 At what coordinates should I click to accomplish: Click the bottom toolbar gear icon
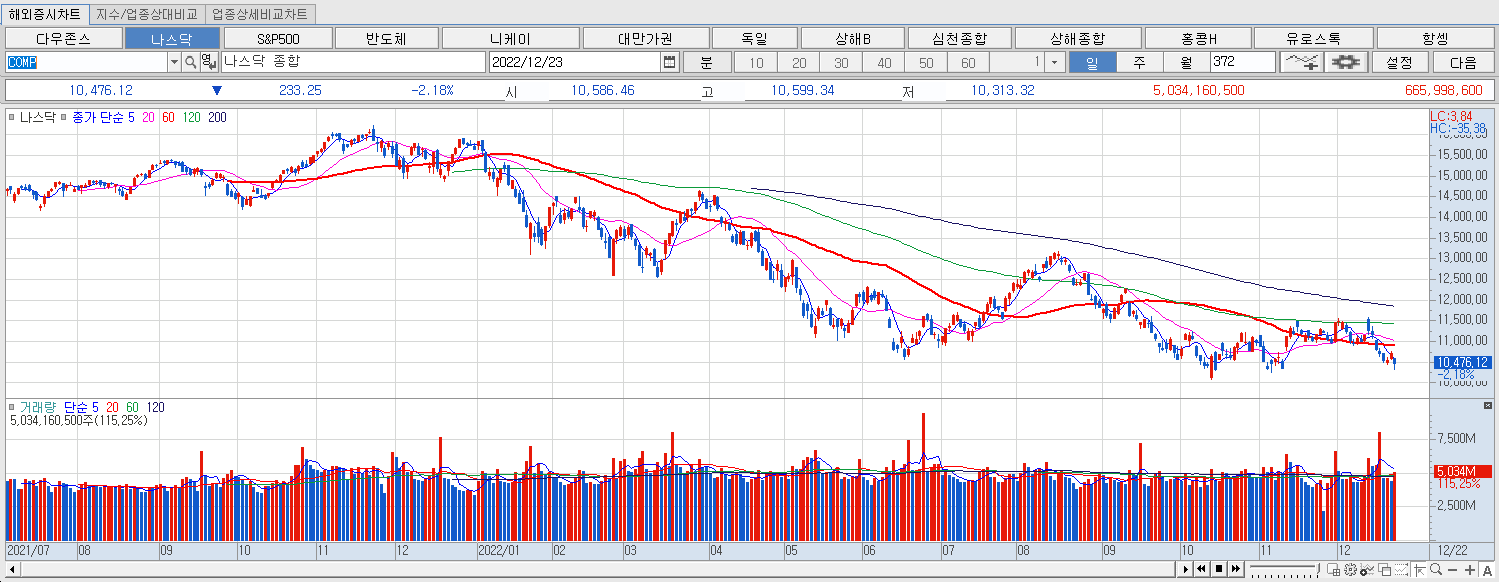[1350, 569]
